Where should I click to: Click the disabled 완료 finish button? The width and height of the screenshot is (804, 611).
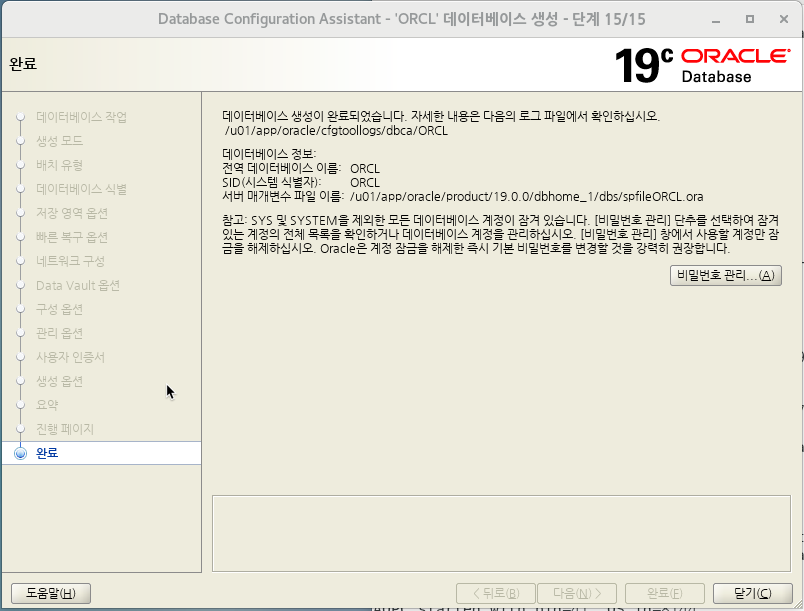tap(665, 593)
